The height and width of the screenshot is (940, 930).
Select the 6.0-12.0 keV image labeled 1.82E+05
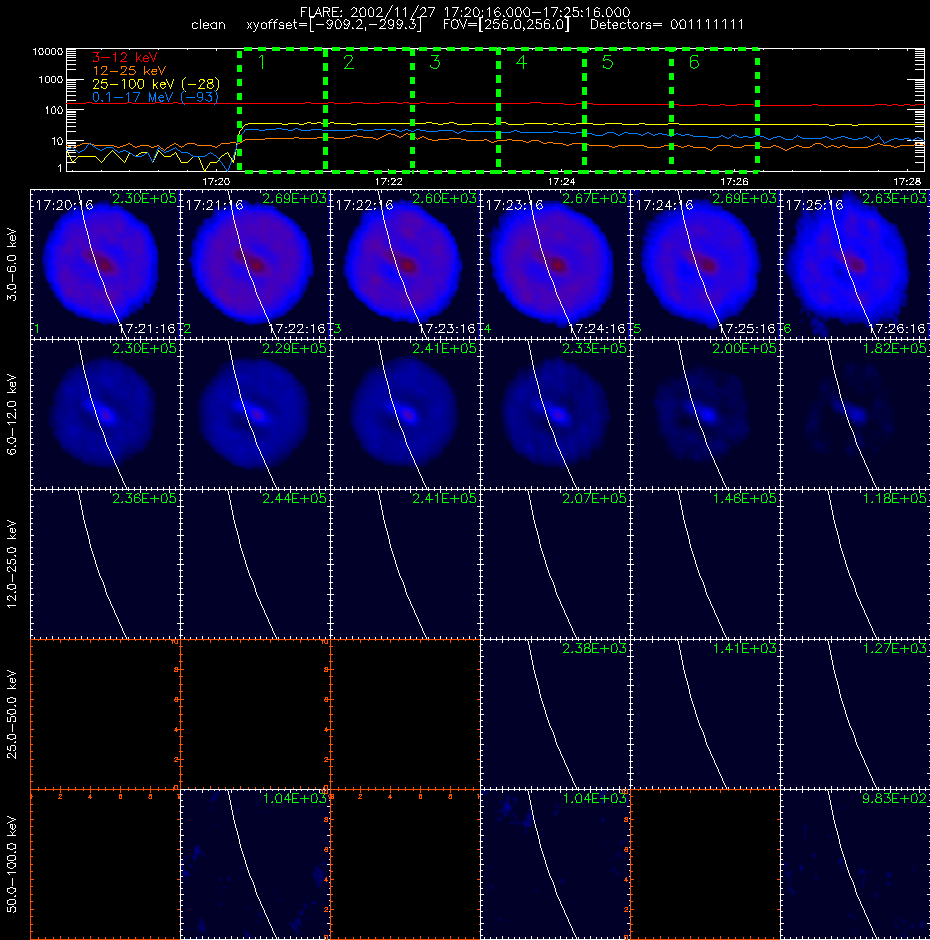(x=855, y=414)
